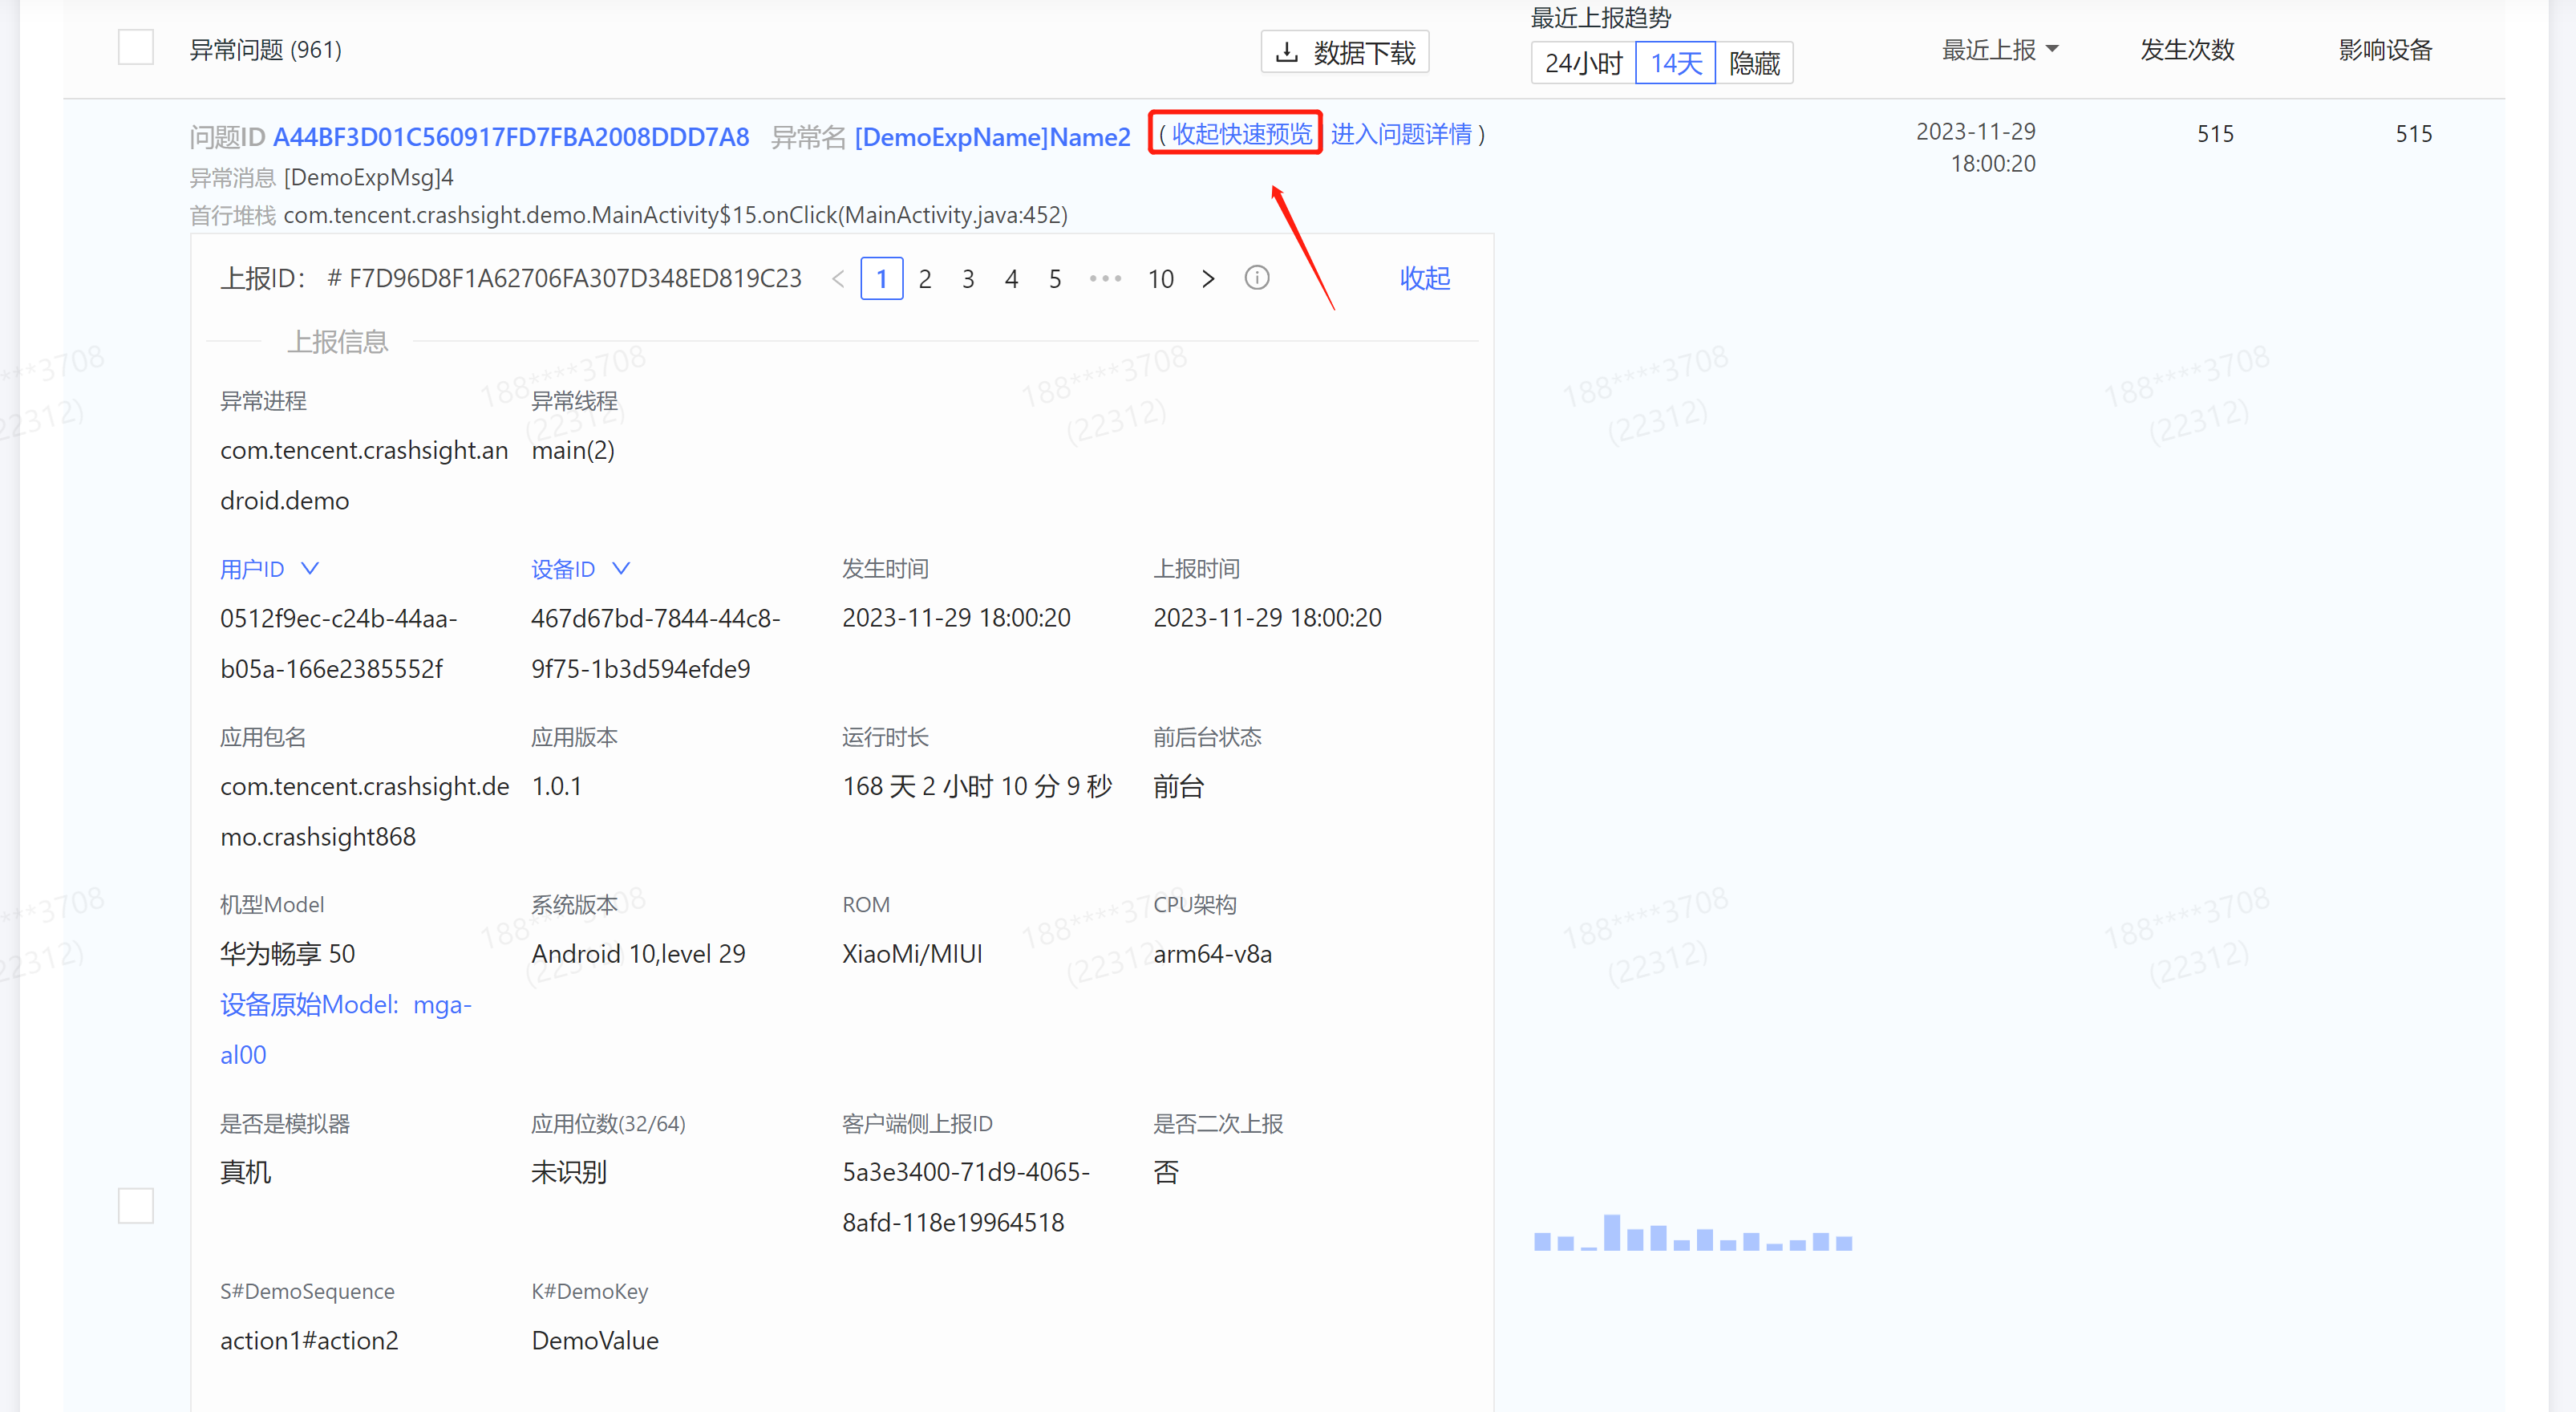Expand the 设备ID dropdown

[x=580, y=569]
